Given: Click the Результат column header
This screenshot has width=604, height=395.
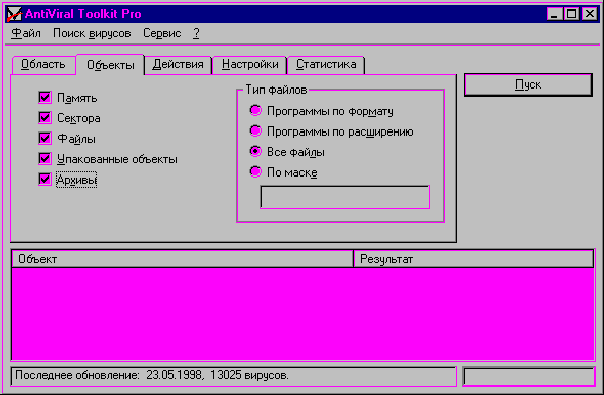Looking at the screenshot, I should click(x=473, y=259).
